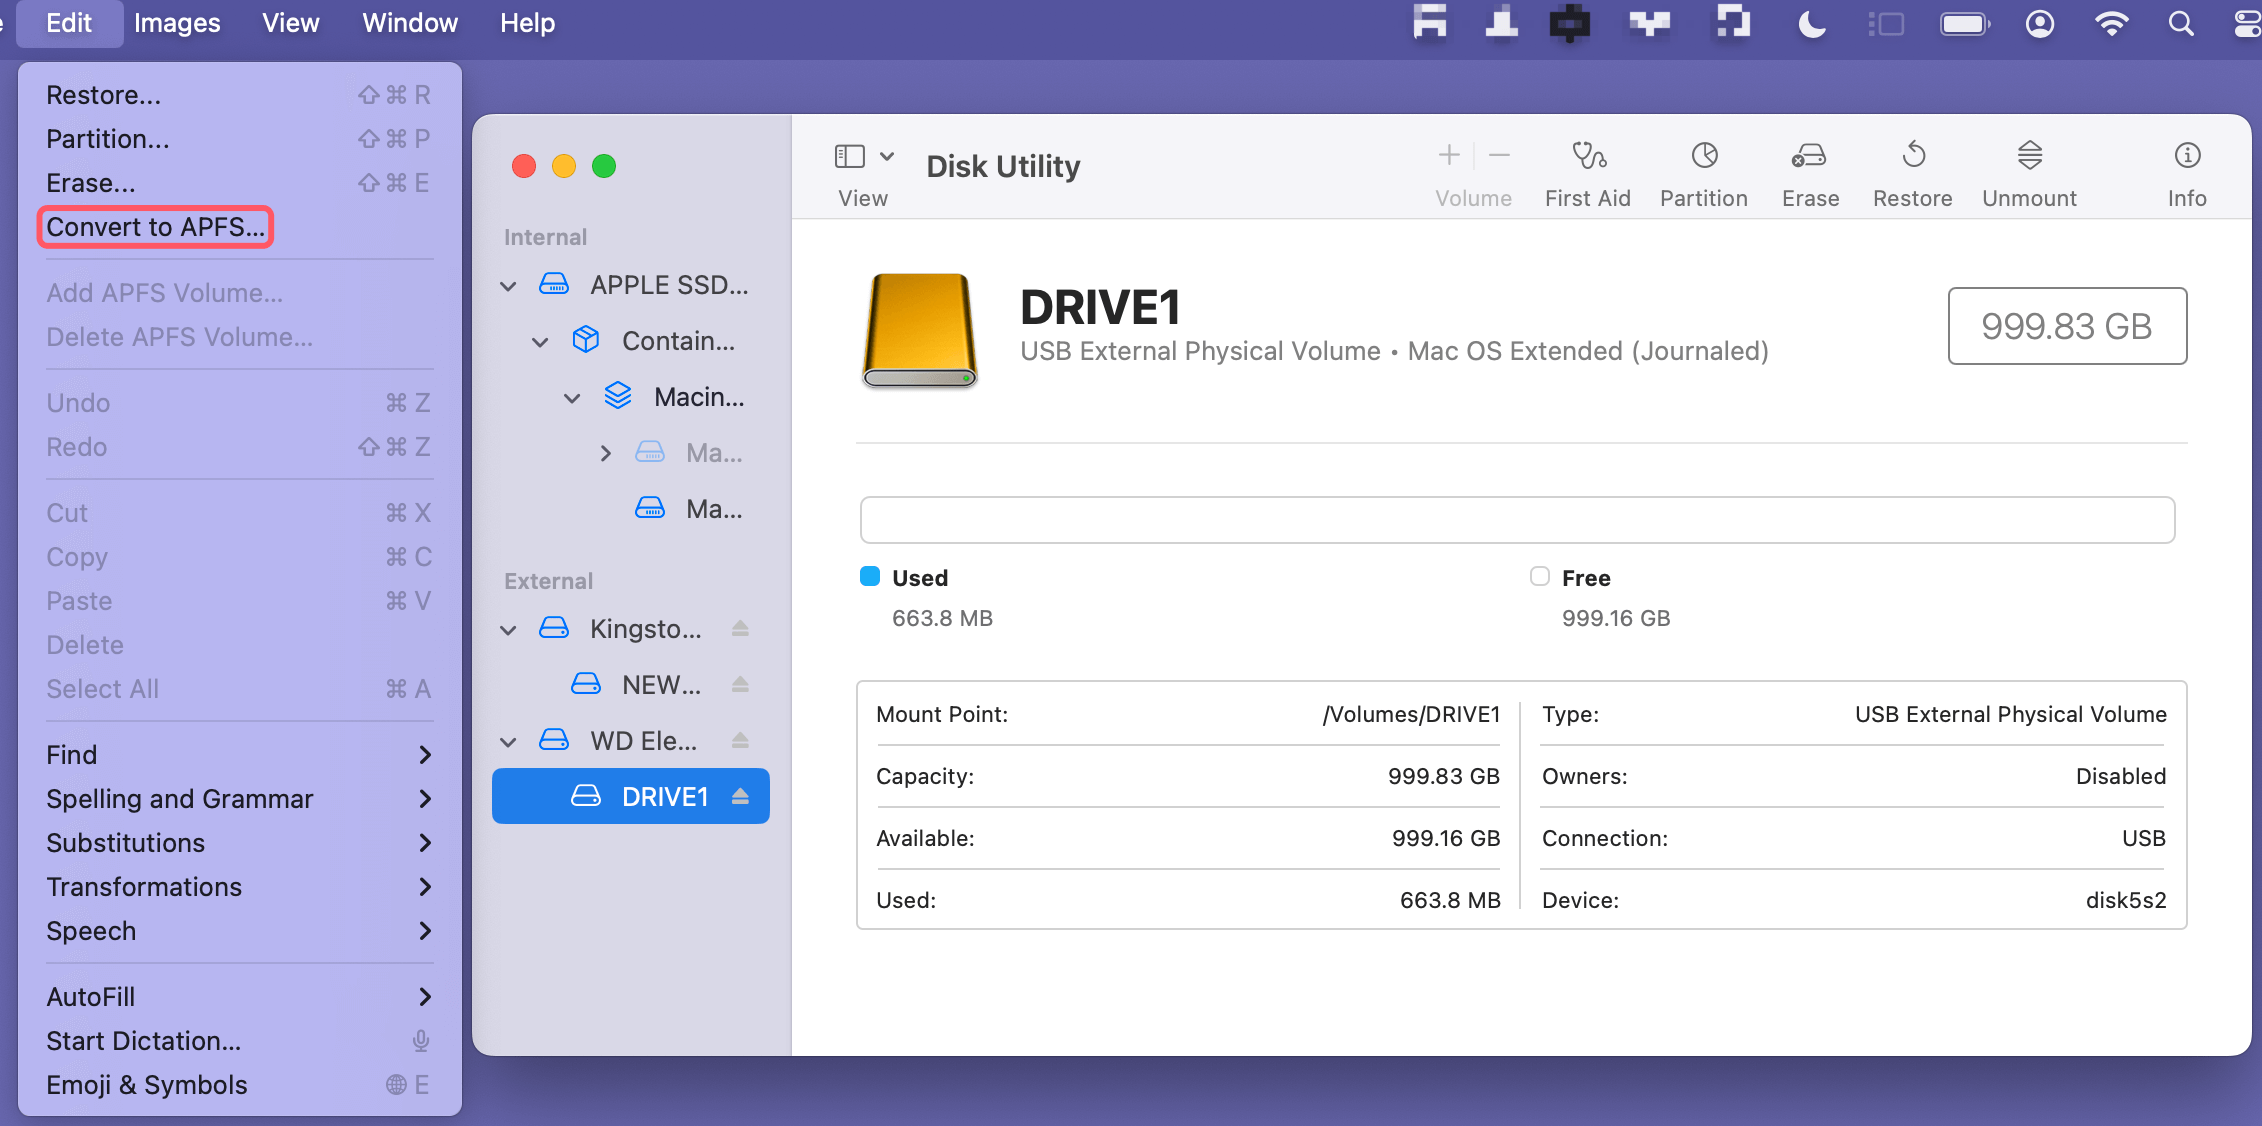Click the Erase toolbar icon
2262x1126 pixels.
[1809, 156]
